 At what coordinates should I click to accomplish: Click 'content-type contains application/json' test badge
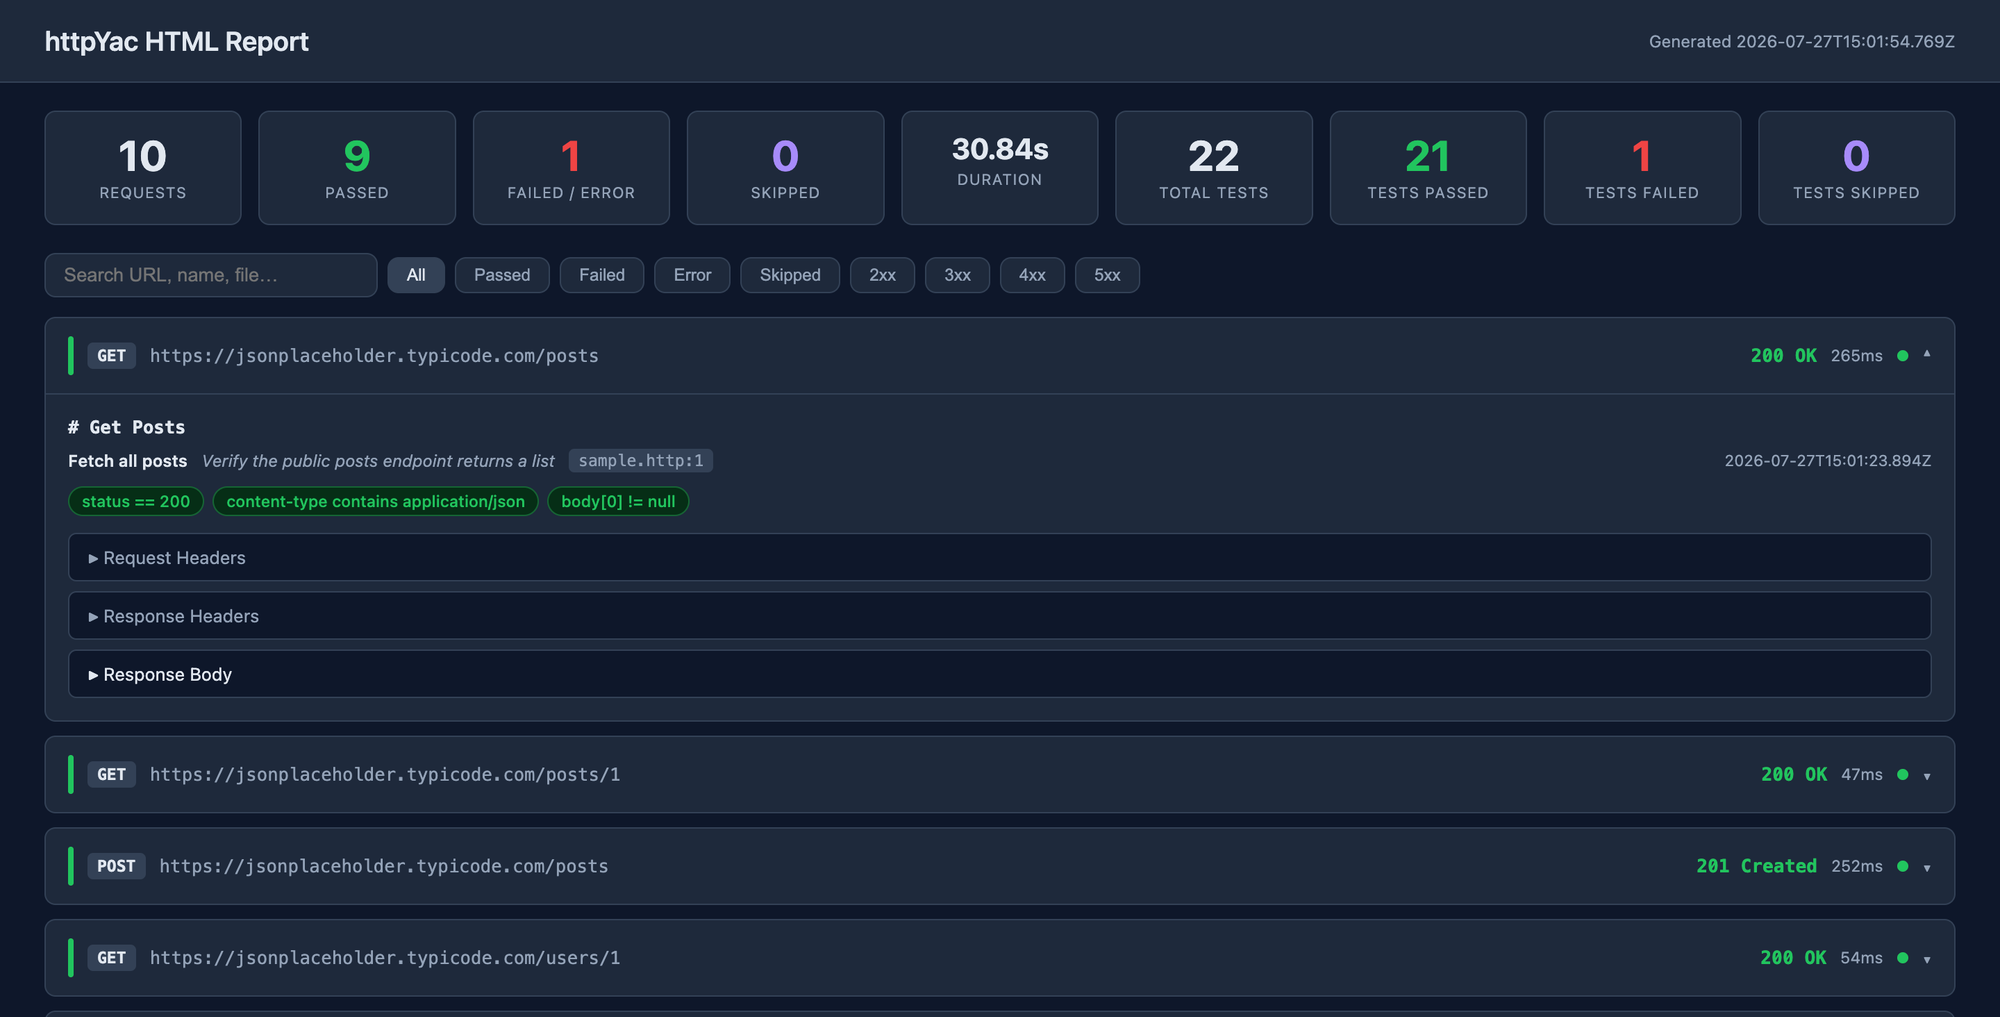tap(375, 501)
